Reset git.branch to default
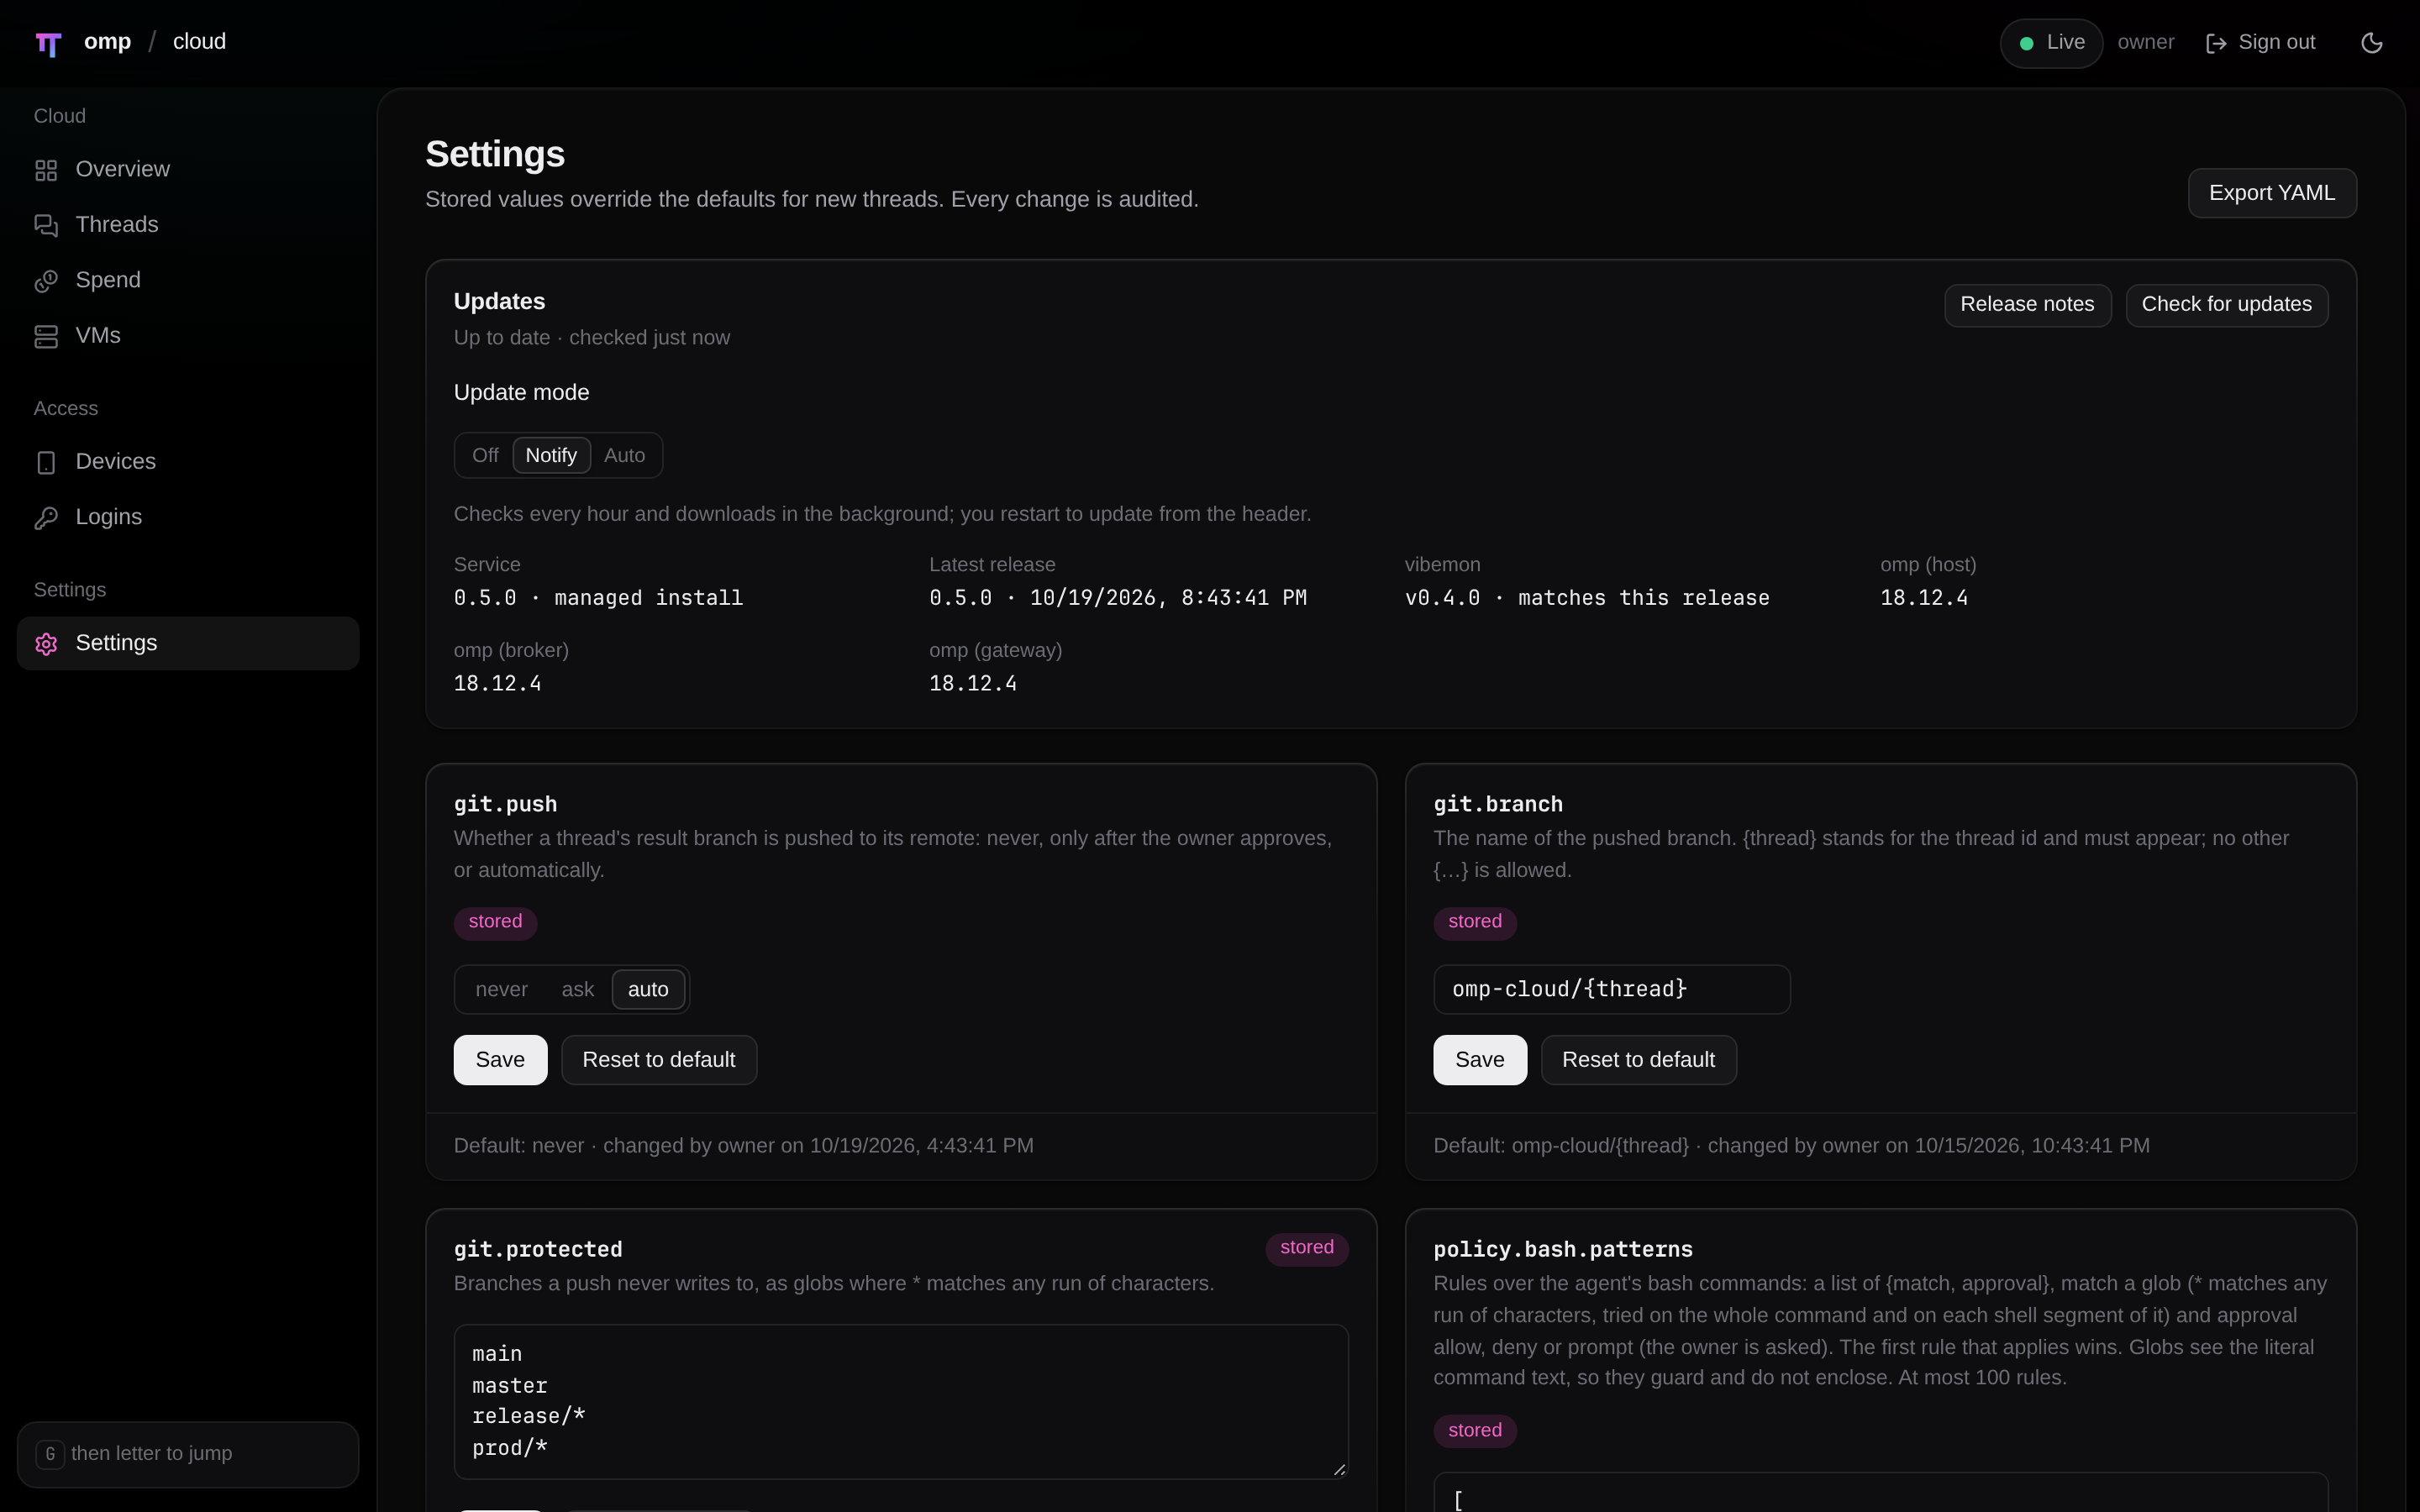This screenshot has width=2420, height=1512. click(1638, 1060)
